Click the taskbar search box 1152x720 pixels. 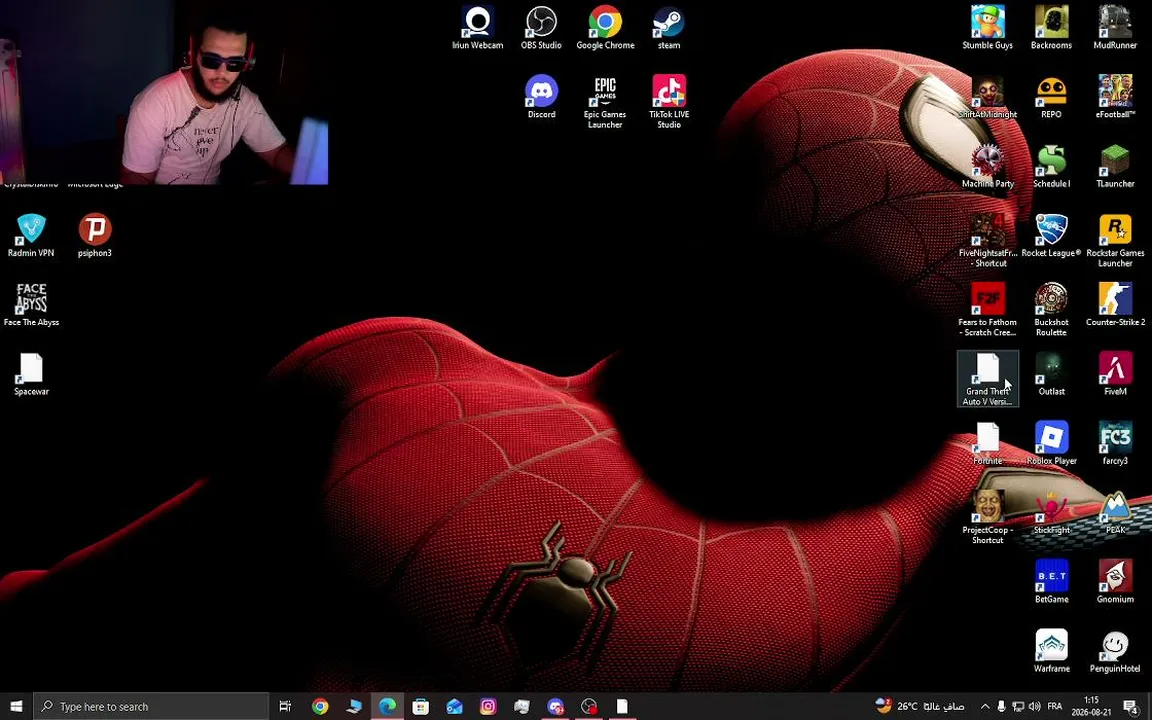[151, 706]
